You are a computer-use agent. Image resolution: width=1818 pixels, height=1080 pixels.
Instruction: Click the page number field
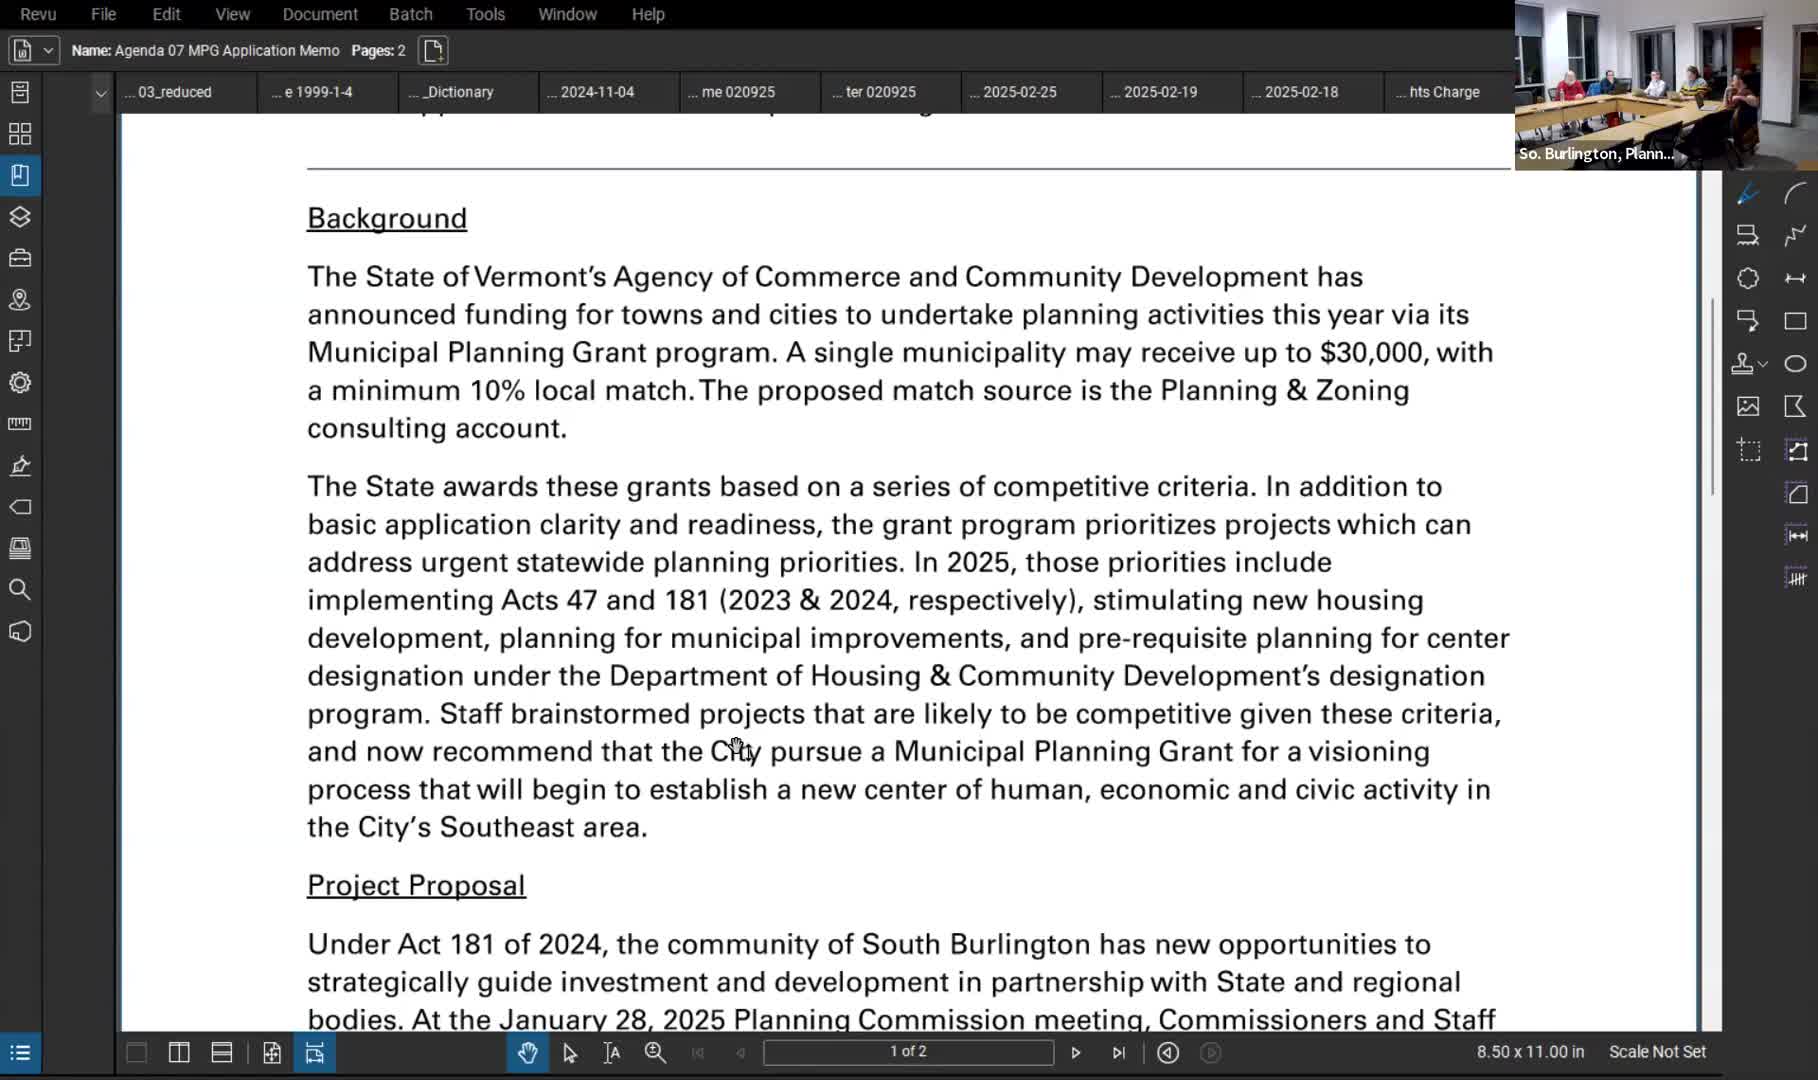[x=908, y=1052]
